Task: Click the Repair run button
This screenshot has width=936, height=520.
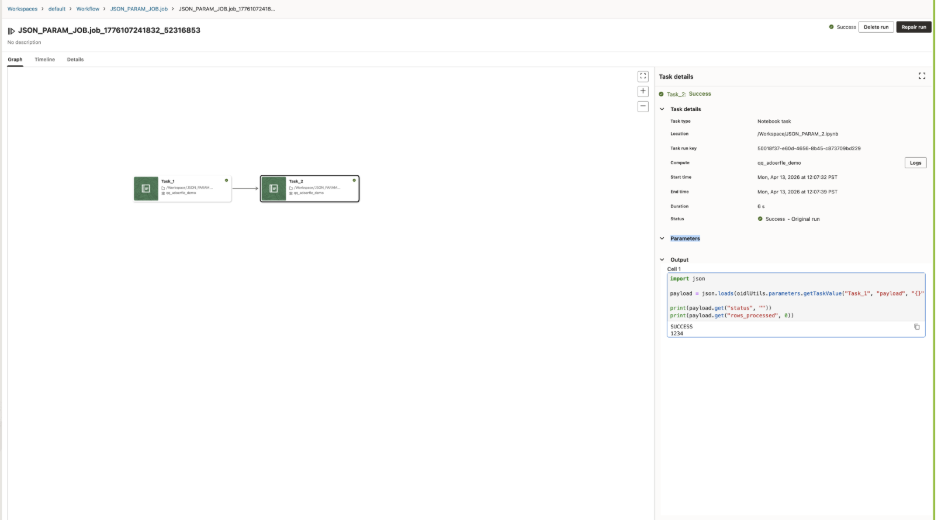Action: click(914, 27)
